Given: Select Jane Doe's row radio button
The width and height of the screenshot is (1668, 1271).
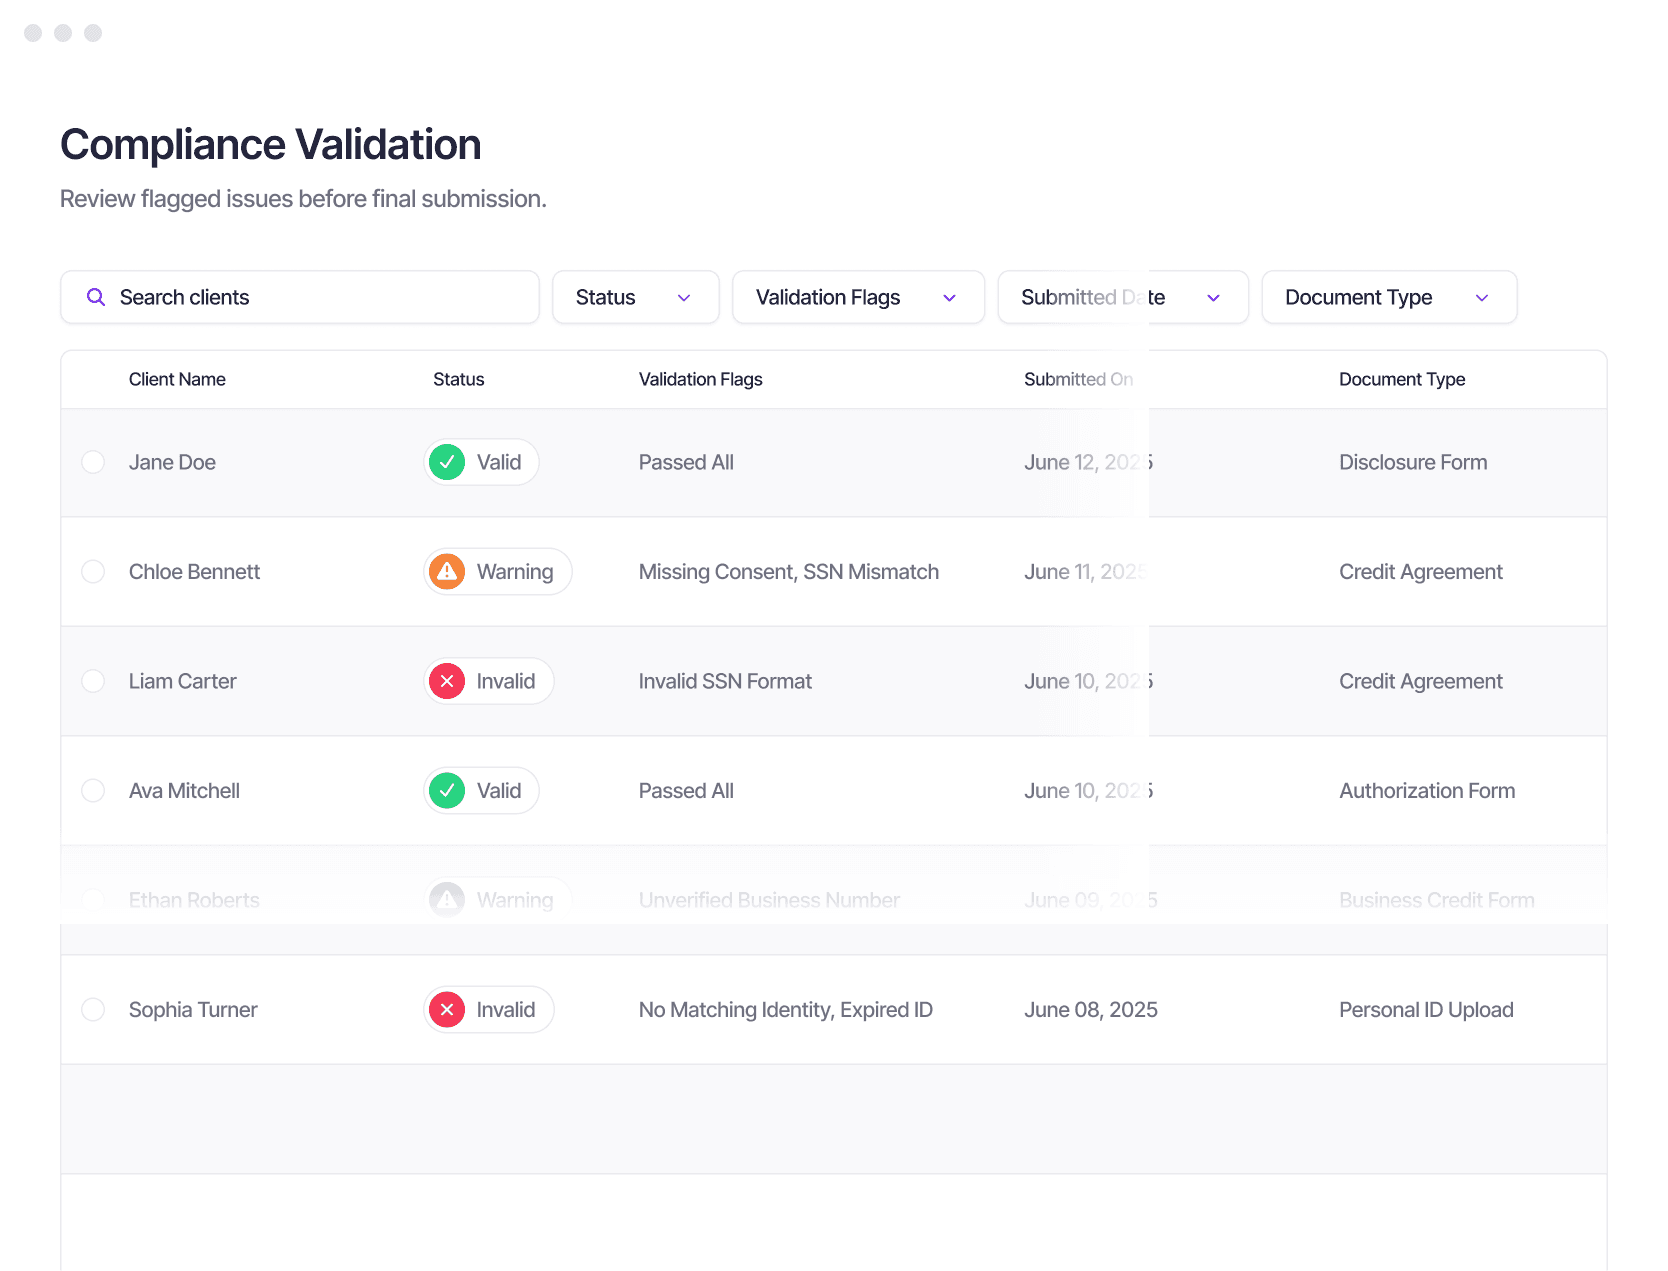Looking at the screenshot, I should click(93, 462).
